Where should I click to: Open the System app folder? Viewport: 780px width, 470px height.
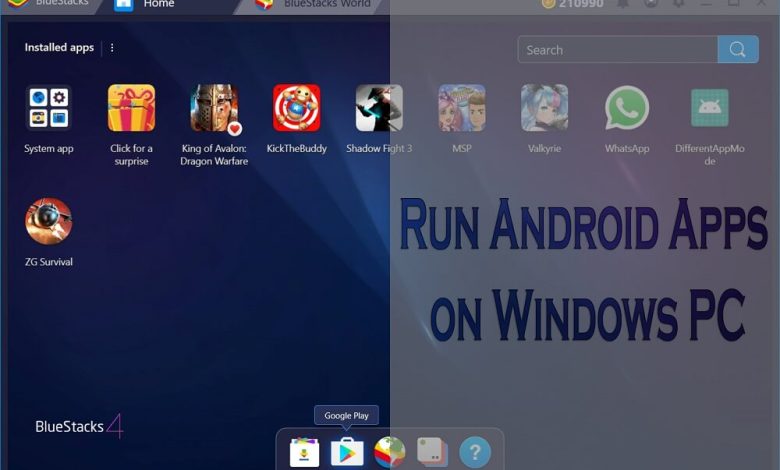(49, 108)
